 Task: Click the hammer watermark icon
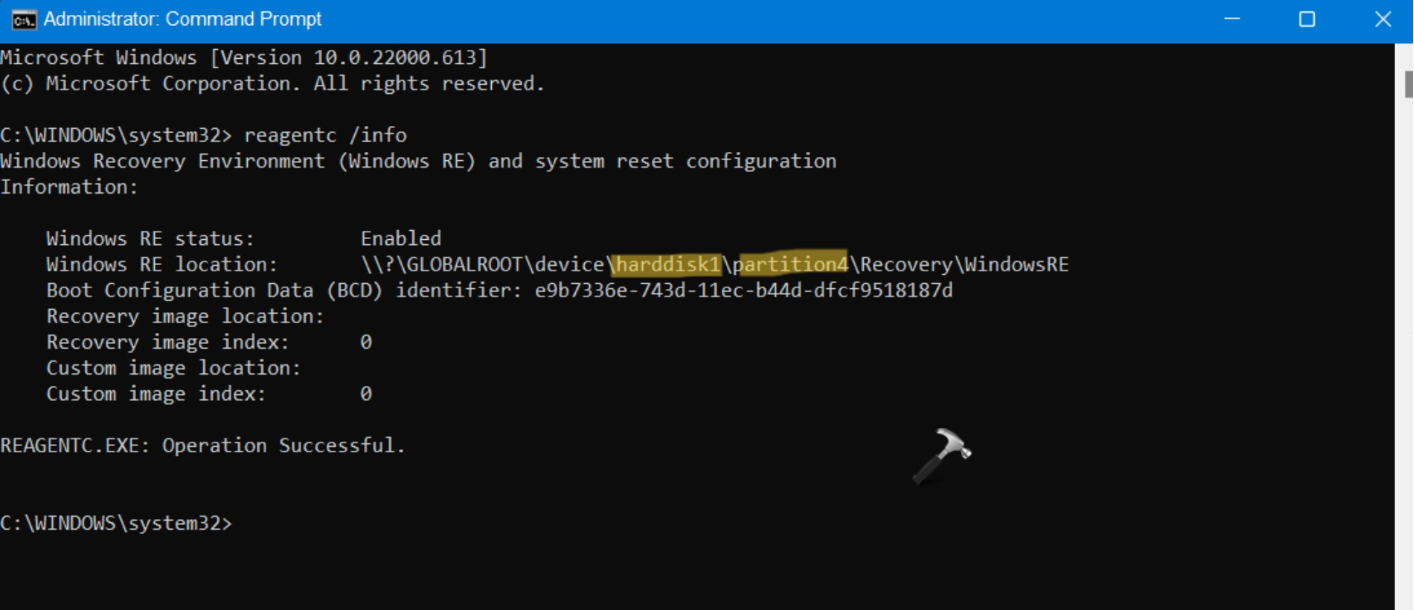click(941, 457)
